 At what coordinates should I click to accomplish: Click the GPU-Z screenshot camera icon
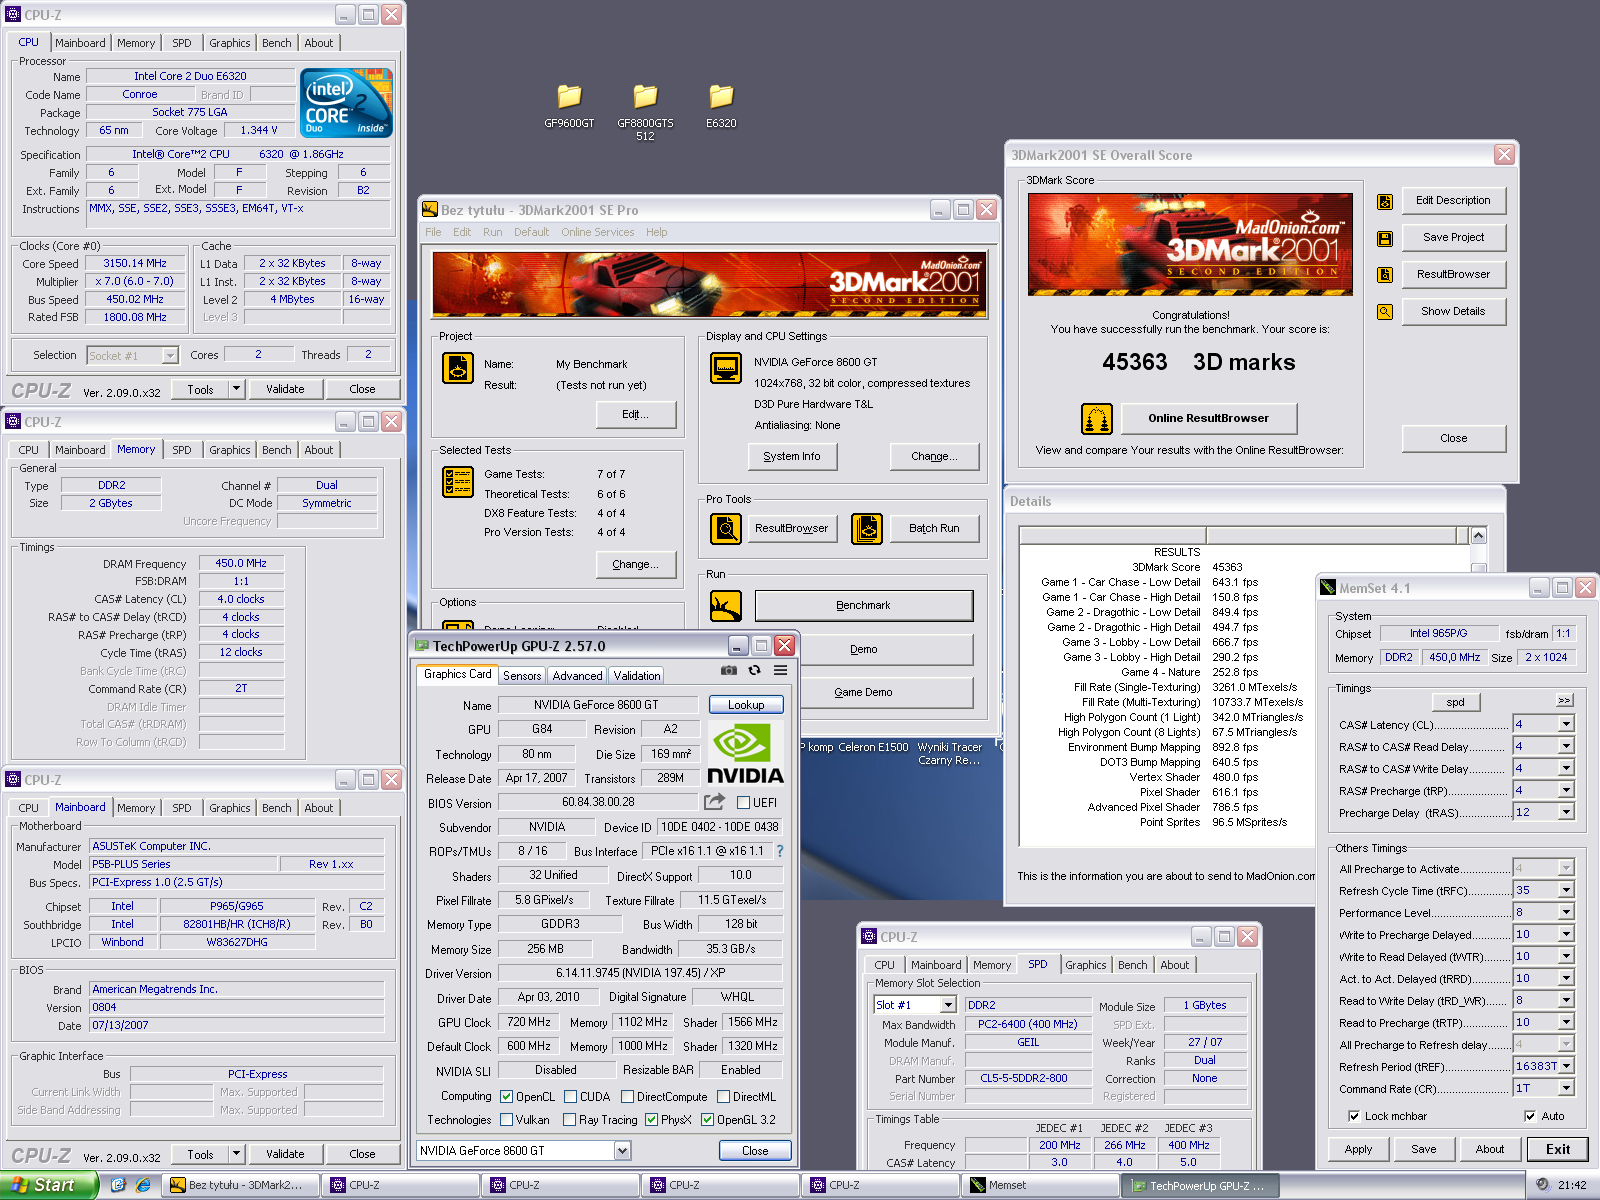729,670
